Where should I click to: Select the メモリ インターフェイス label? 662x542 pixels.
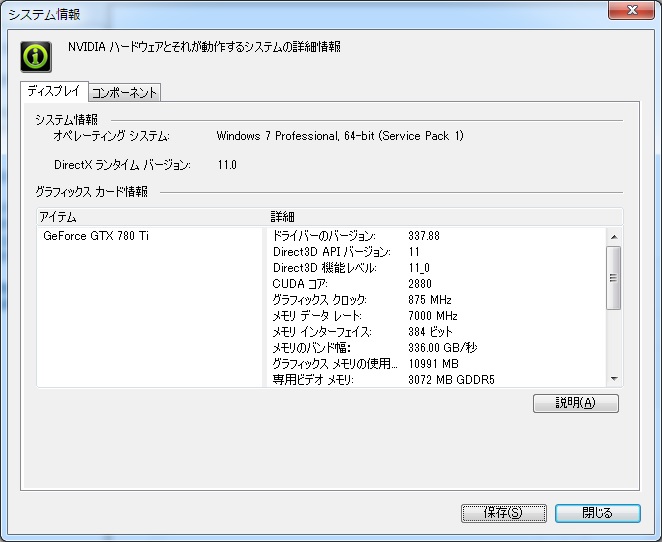(x=322, y=332)
